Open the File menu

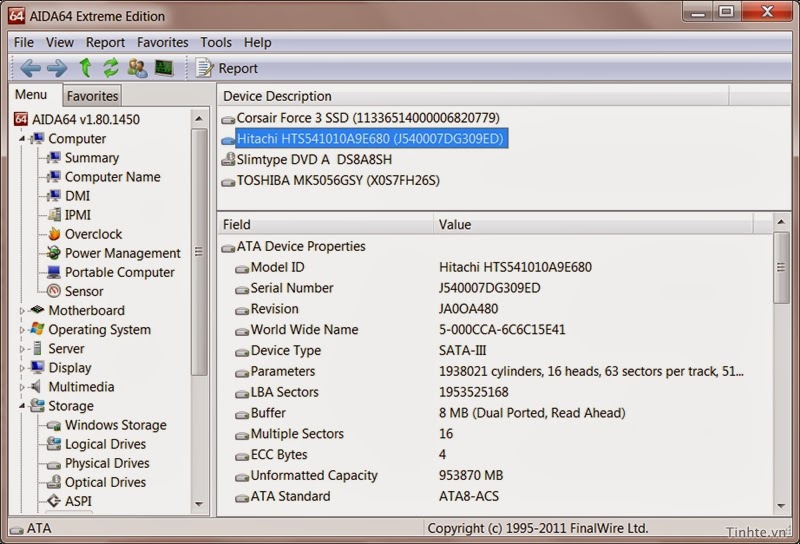(23, 42)
